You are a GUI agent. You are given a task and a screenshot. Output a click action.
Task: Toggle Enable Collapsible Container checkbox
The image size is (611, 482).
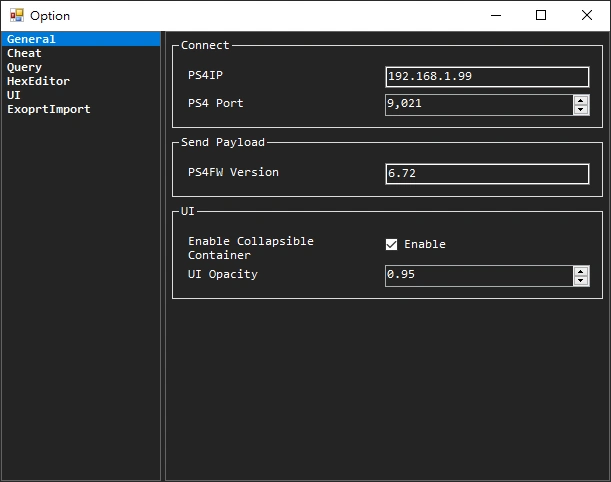(391, 244)
